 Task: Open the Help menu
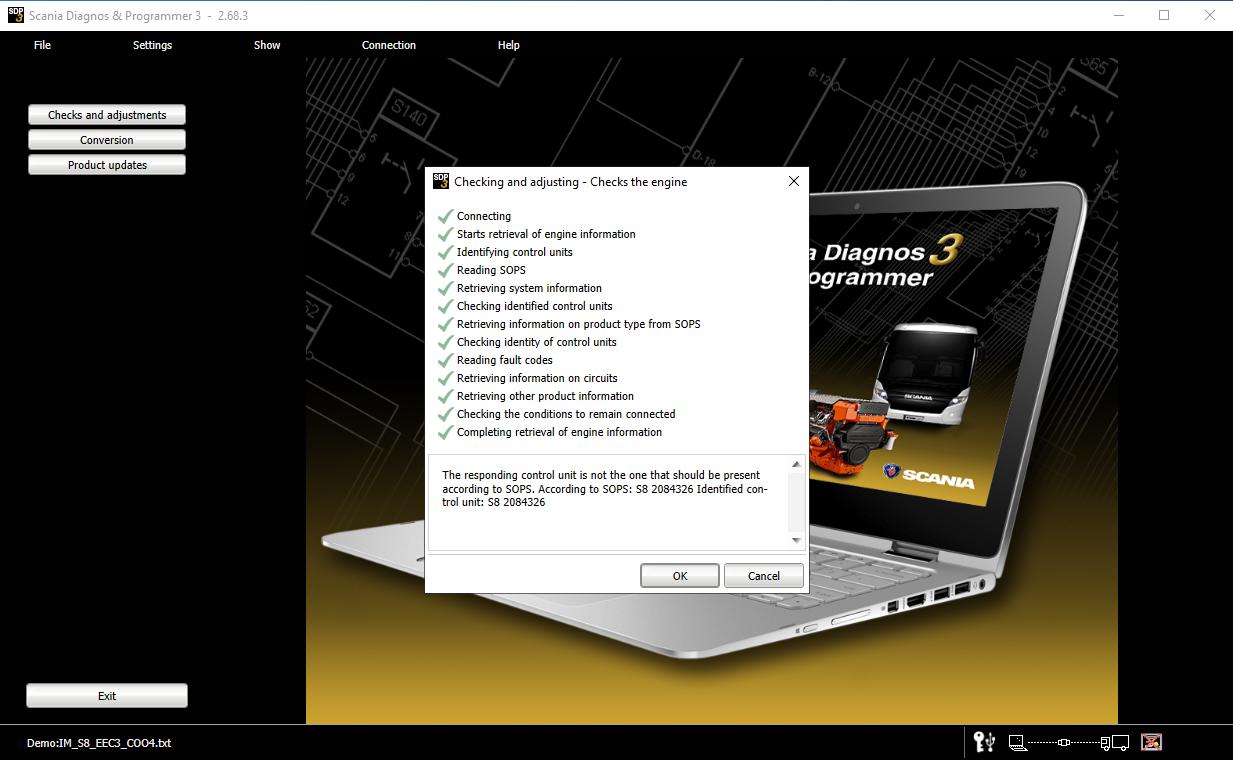tap(509, 45)
